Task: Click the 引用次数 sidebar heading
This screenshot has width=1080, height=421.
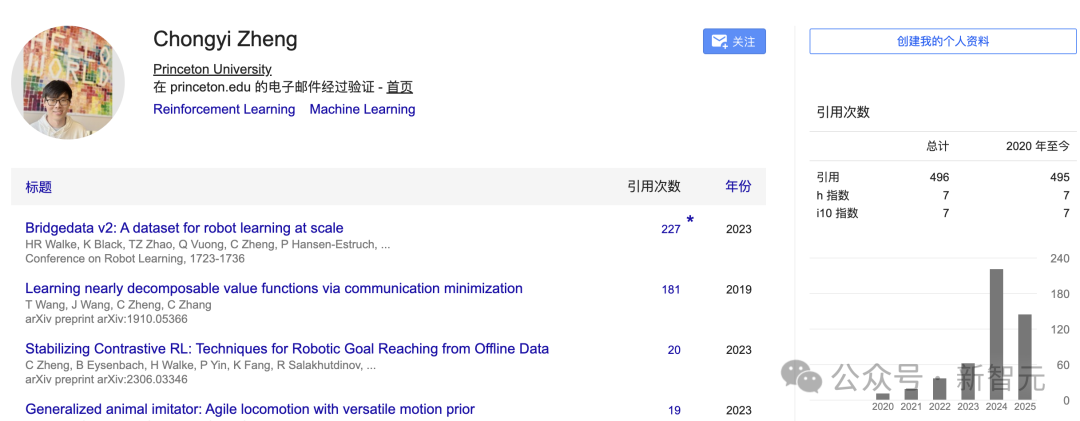Action: click(843, 112)
